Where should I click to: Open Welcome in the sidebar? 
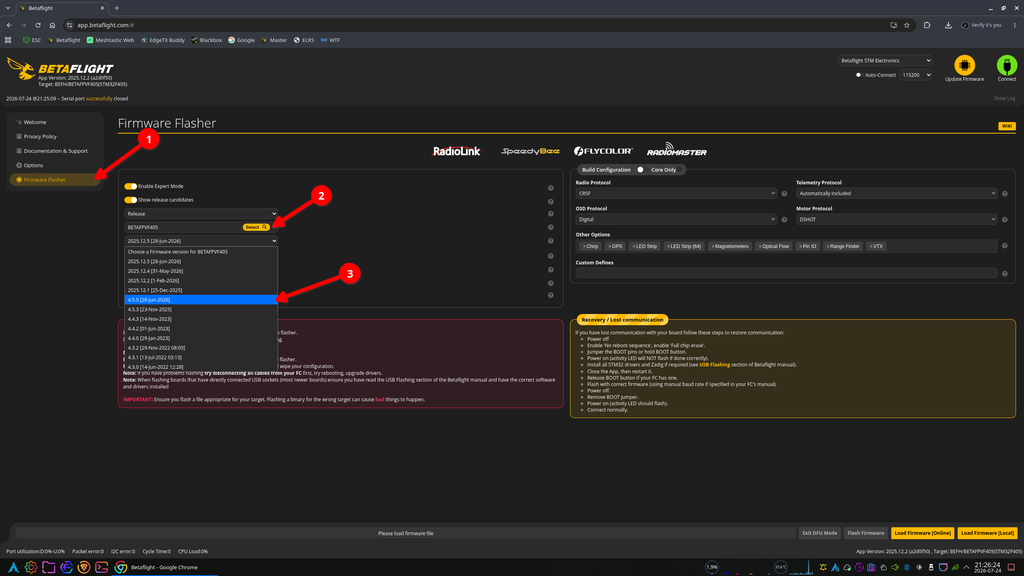56,122
